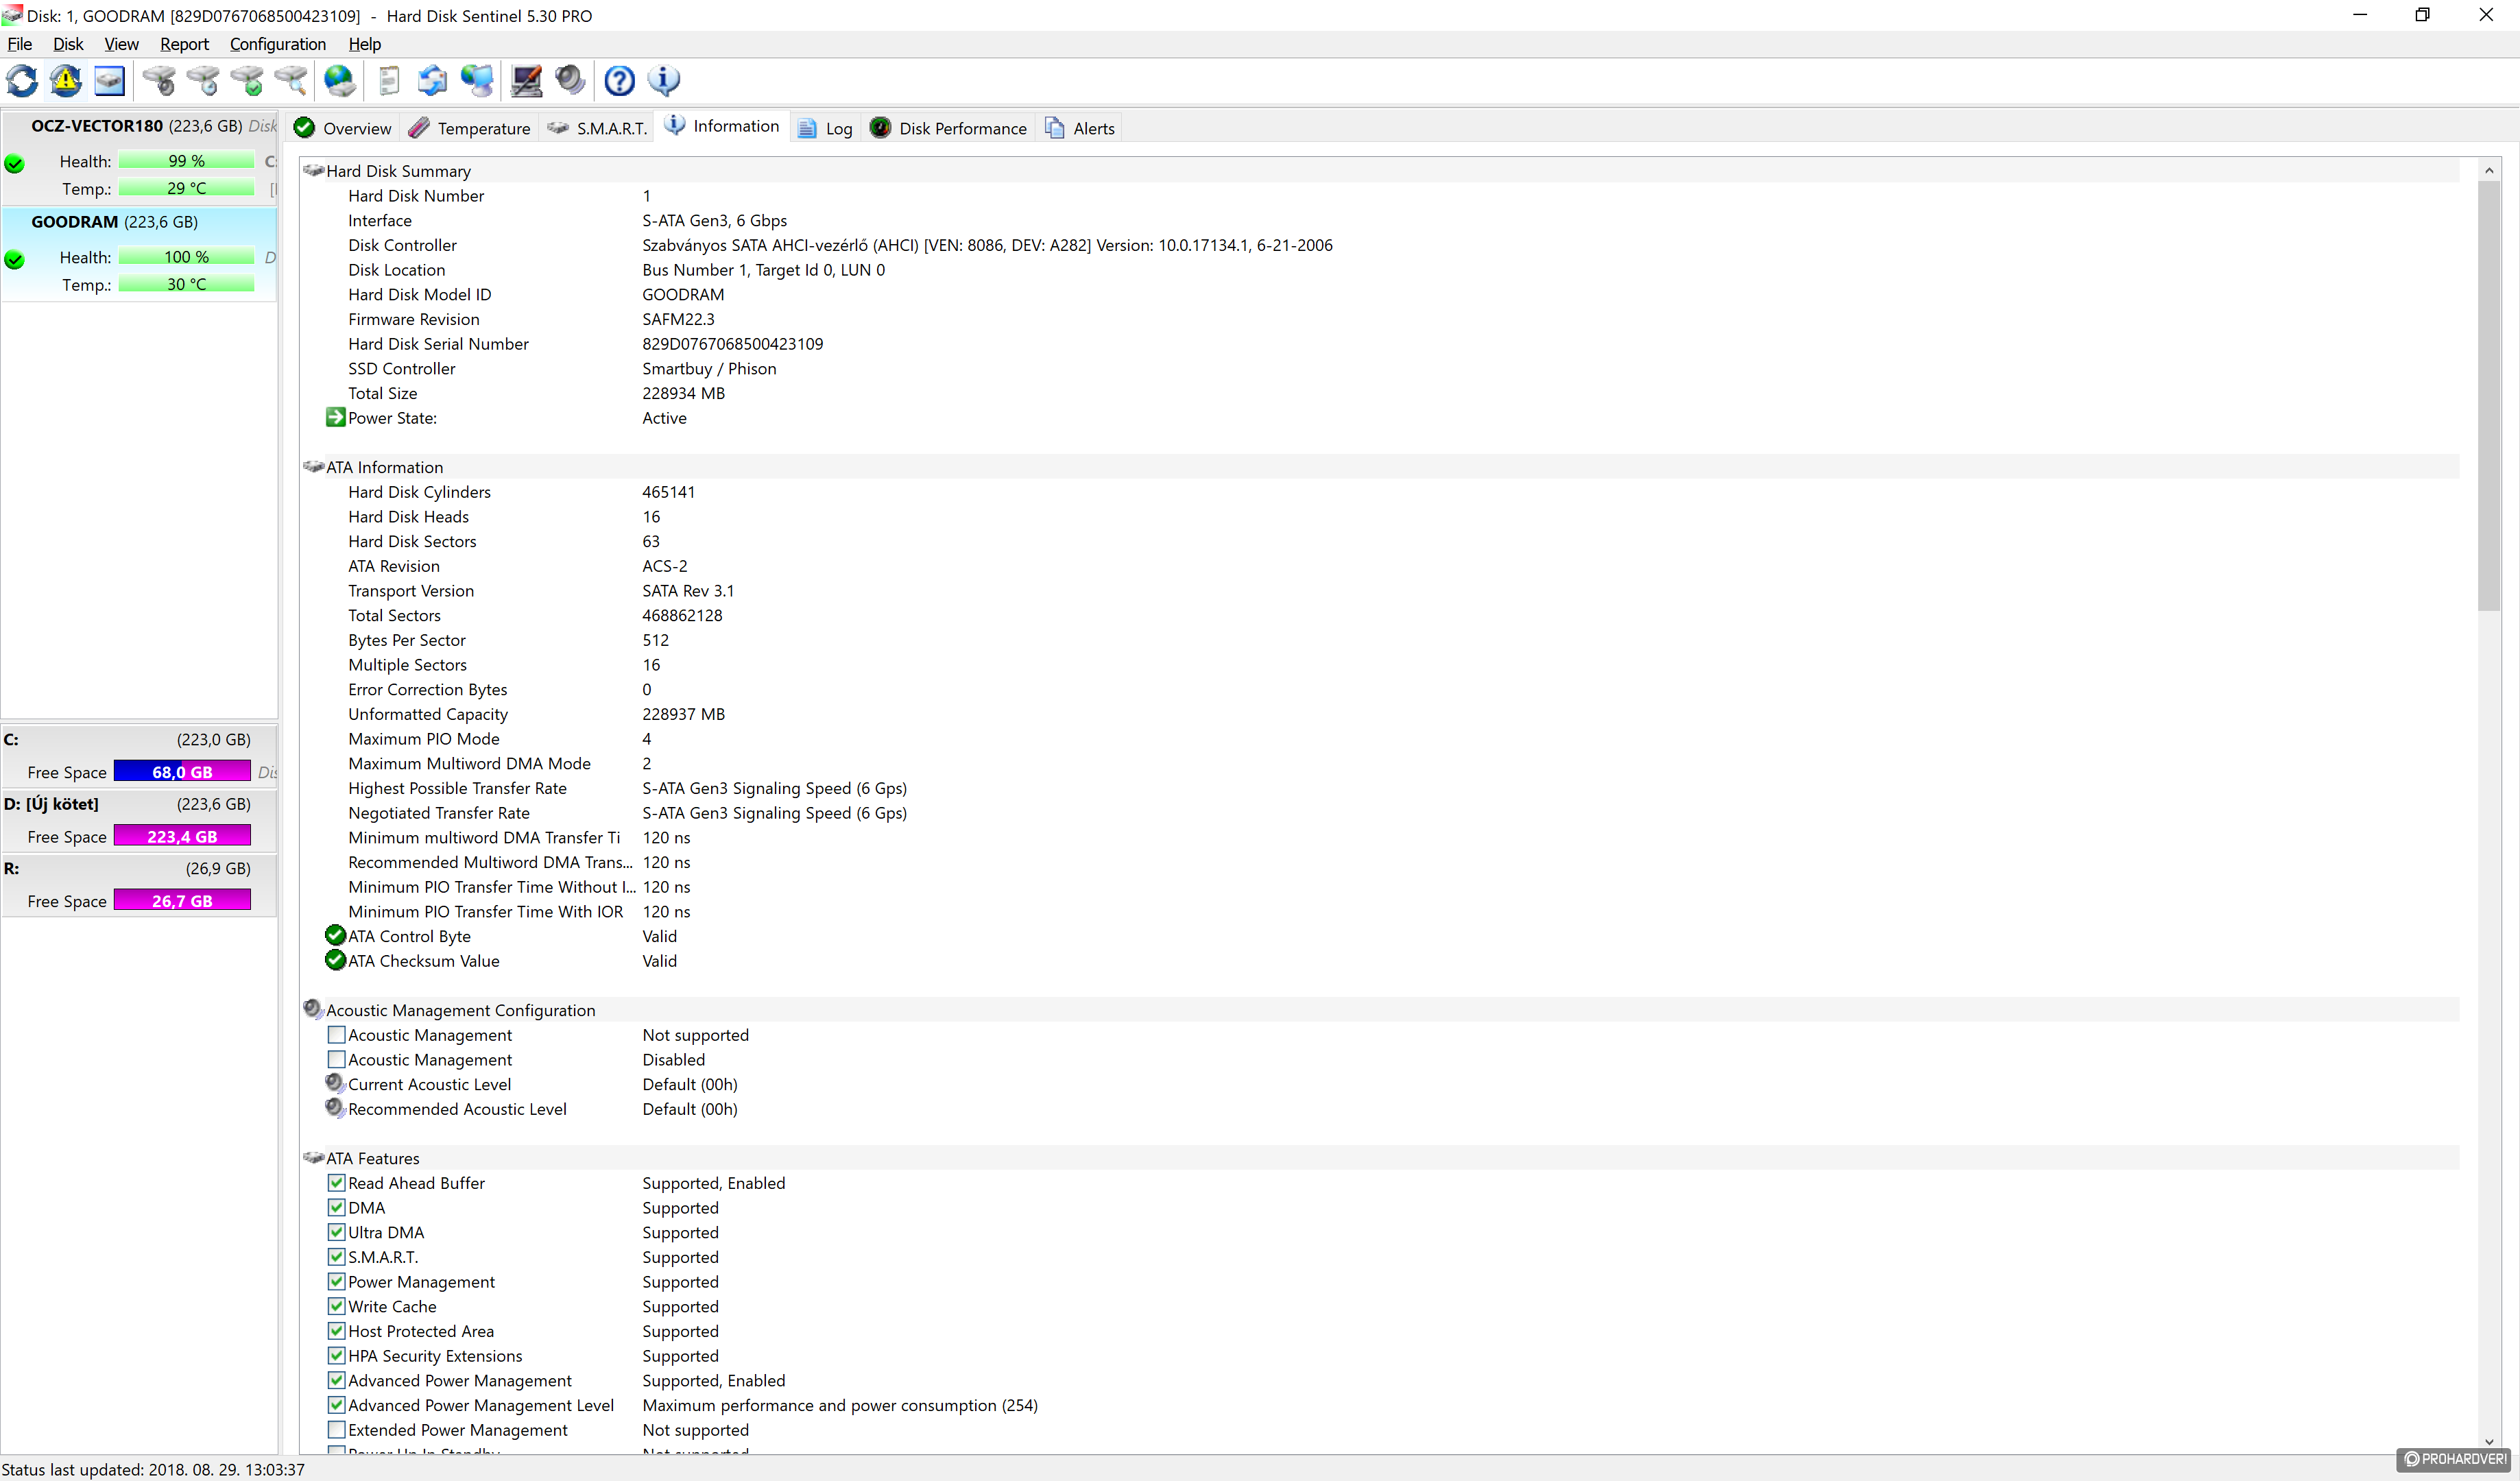Toggle the Read Ahead Buffer checkbox
The image size is (2520, 1481).
coord(337,1182)
